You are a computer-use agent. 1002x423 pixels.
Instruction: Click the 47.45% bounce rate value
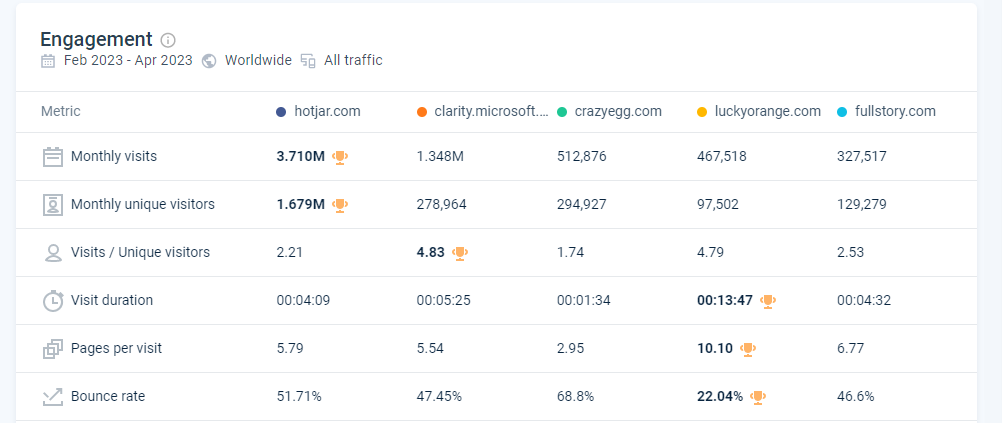click(x=439, y=396)
